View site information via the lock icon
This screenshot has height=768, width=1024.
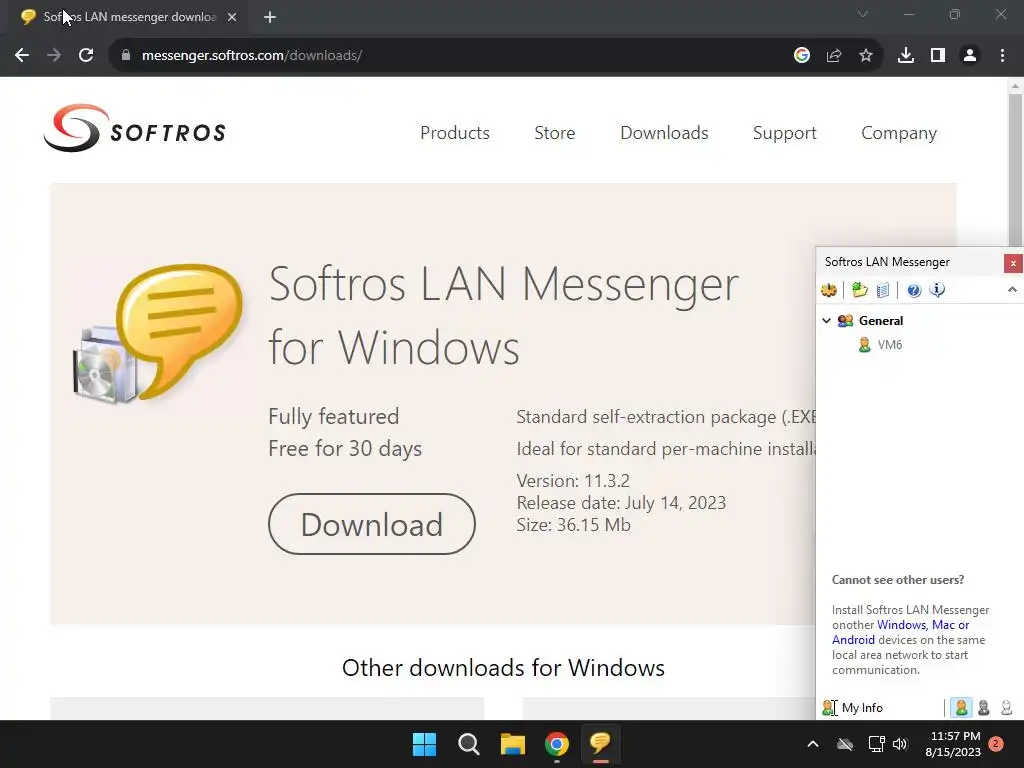click(x=125, y=56)
